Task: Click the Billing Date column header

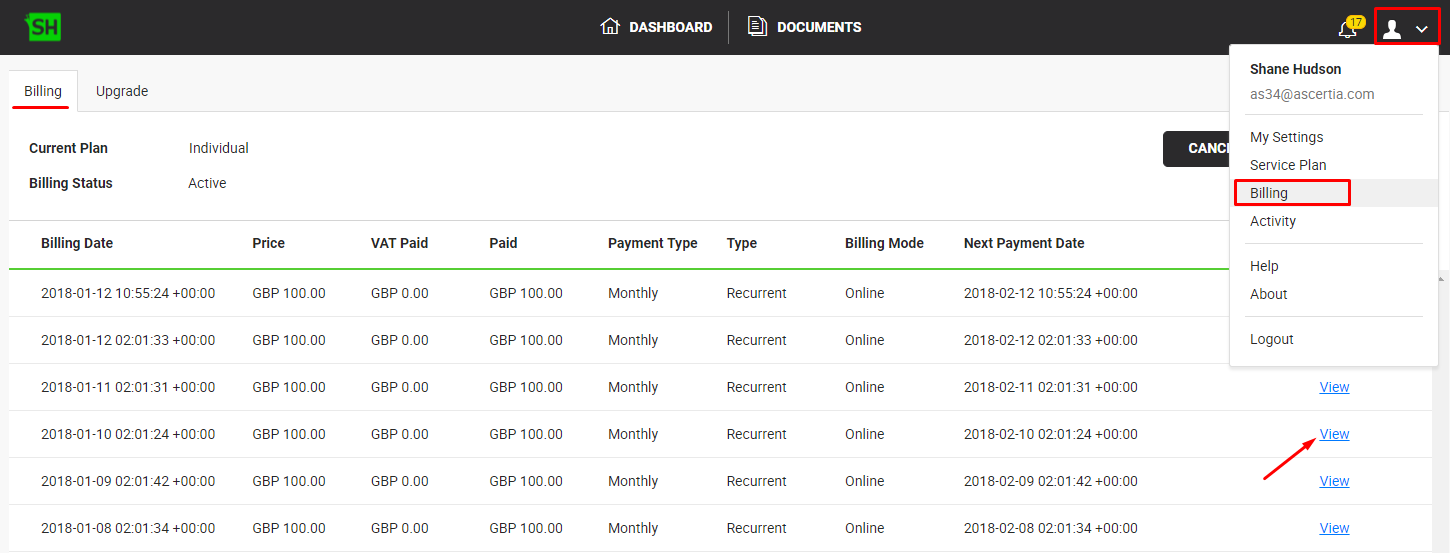Action: coord(77,243)
